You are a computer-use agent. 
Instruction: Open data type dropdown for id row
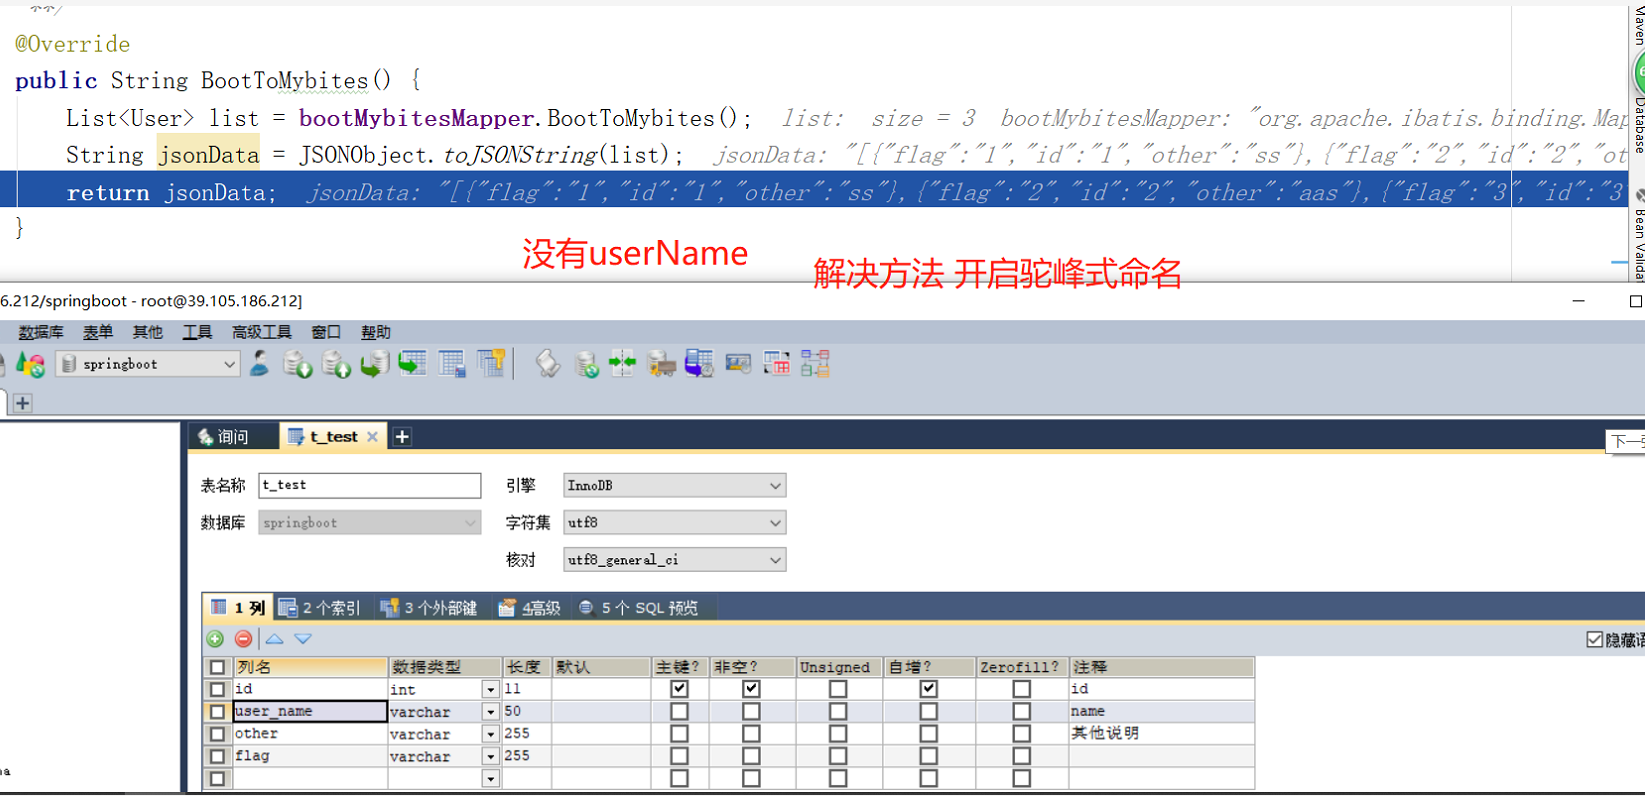[x=490, y=689]
